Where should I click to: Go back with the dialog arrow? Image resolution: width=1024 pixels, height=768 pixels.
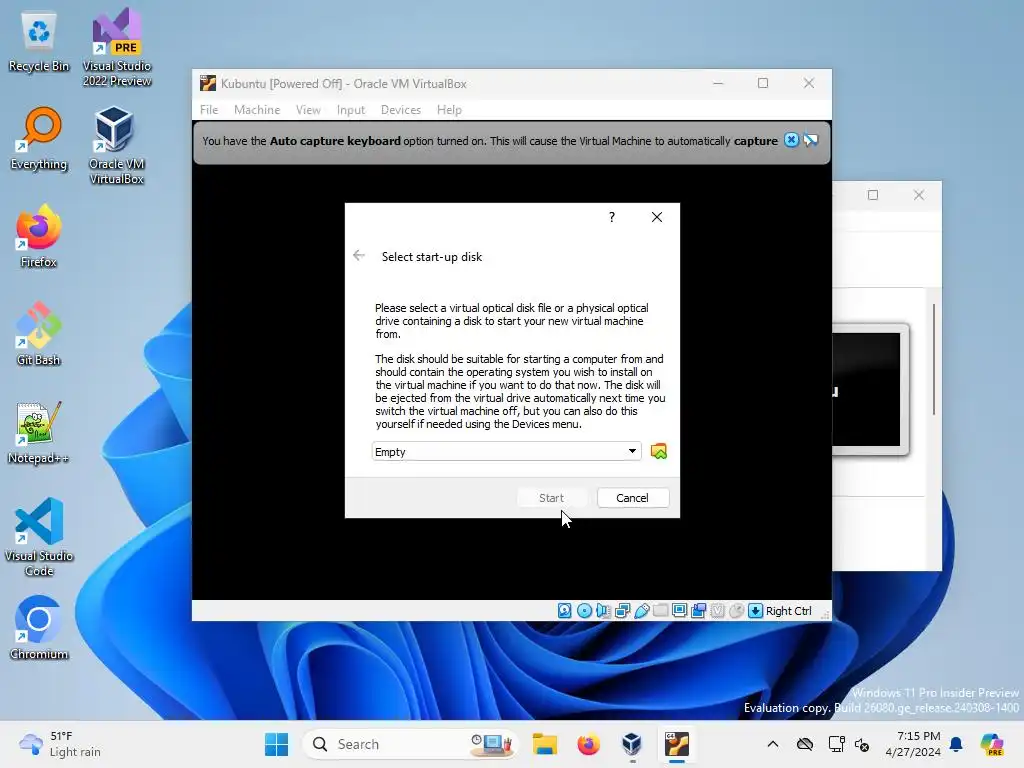[359, 255]
